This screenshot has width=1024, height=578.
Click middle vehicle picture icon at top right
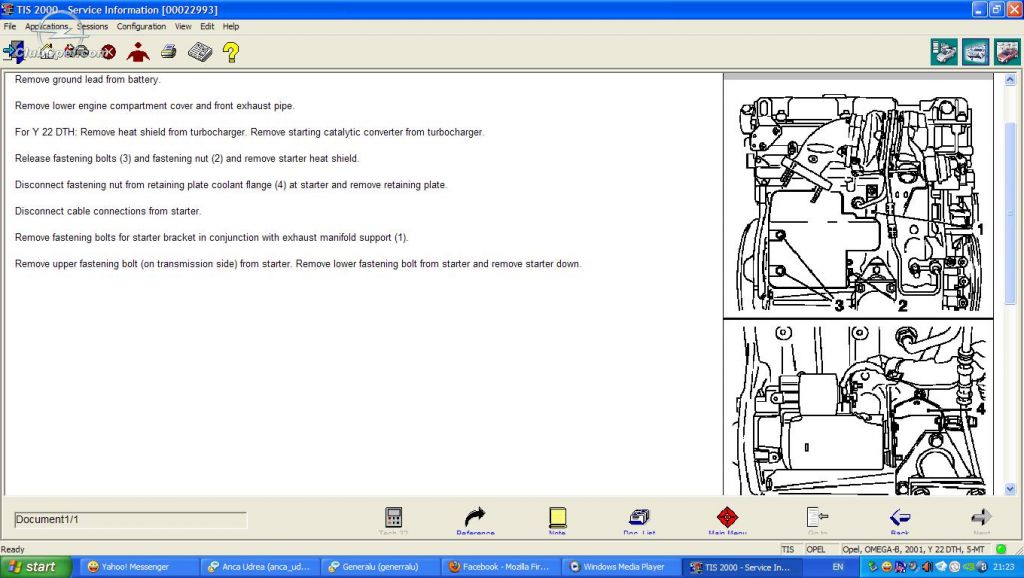(x=975, y=52)
